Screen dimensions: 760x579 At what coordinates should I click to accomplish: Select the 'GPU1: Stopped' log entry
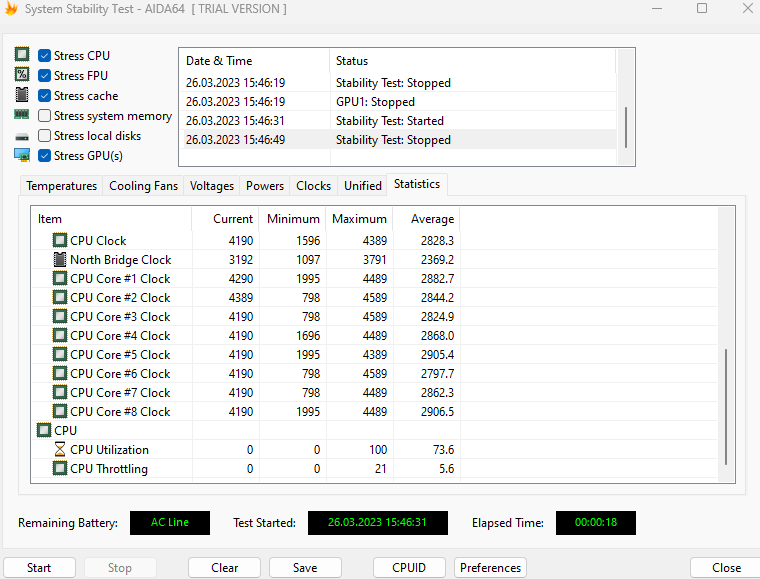(398, 102)
